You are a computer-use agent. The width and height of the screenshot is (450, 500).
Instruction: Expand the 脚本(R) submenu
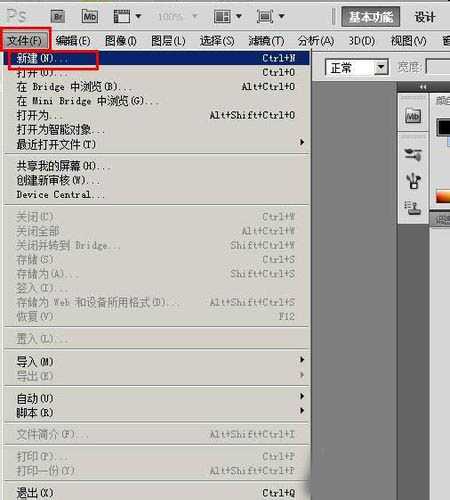pos(156,412)
